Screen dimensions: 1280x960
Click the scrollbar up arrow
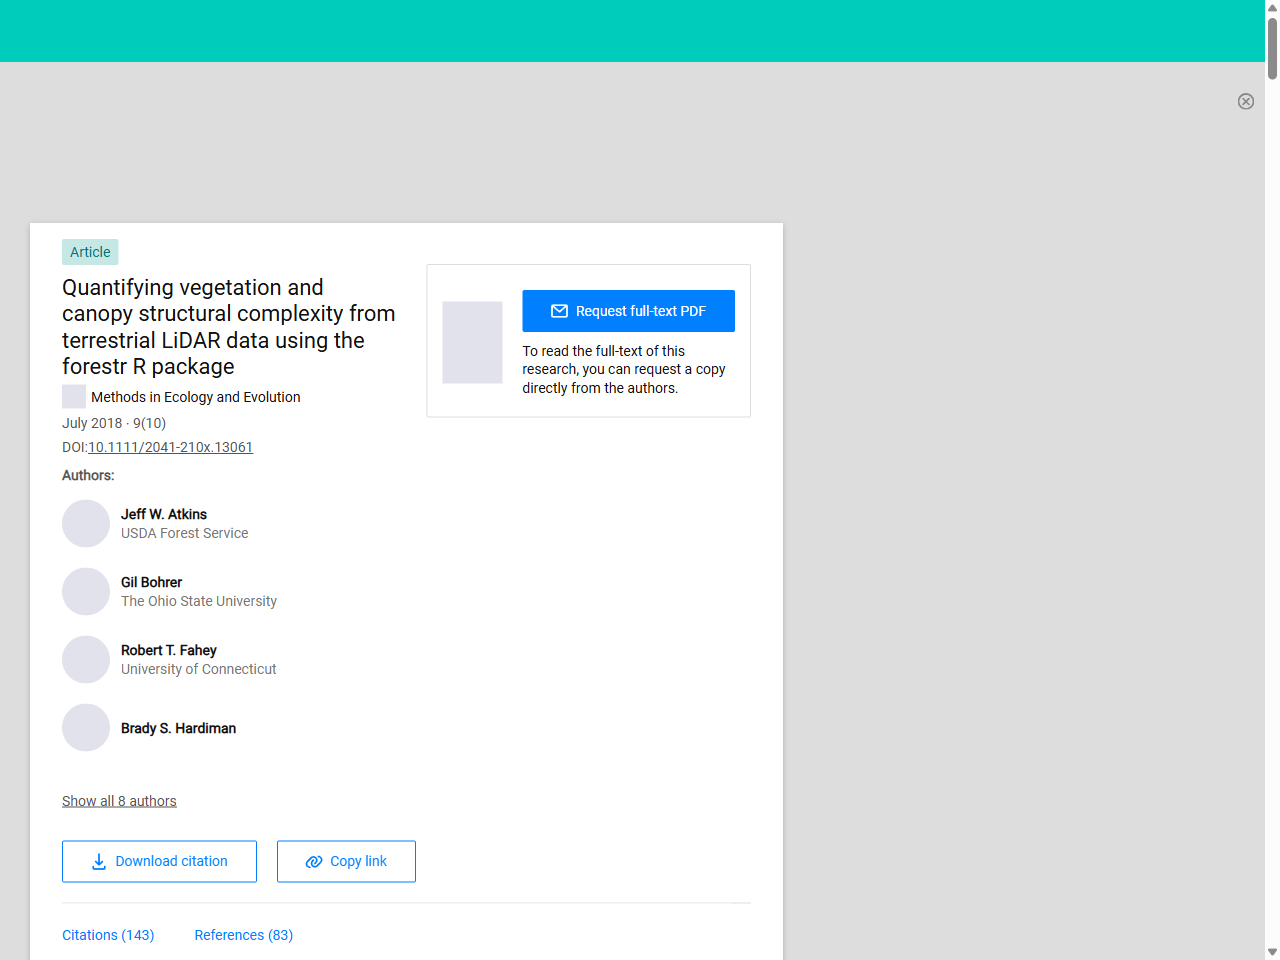click(x=1272, y=7)
